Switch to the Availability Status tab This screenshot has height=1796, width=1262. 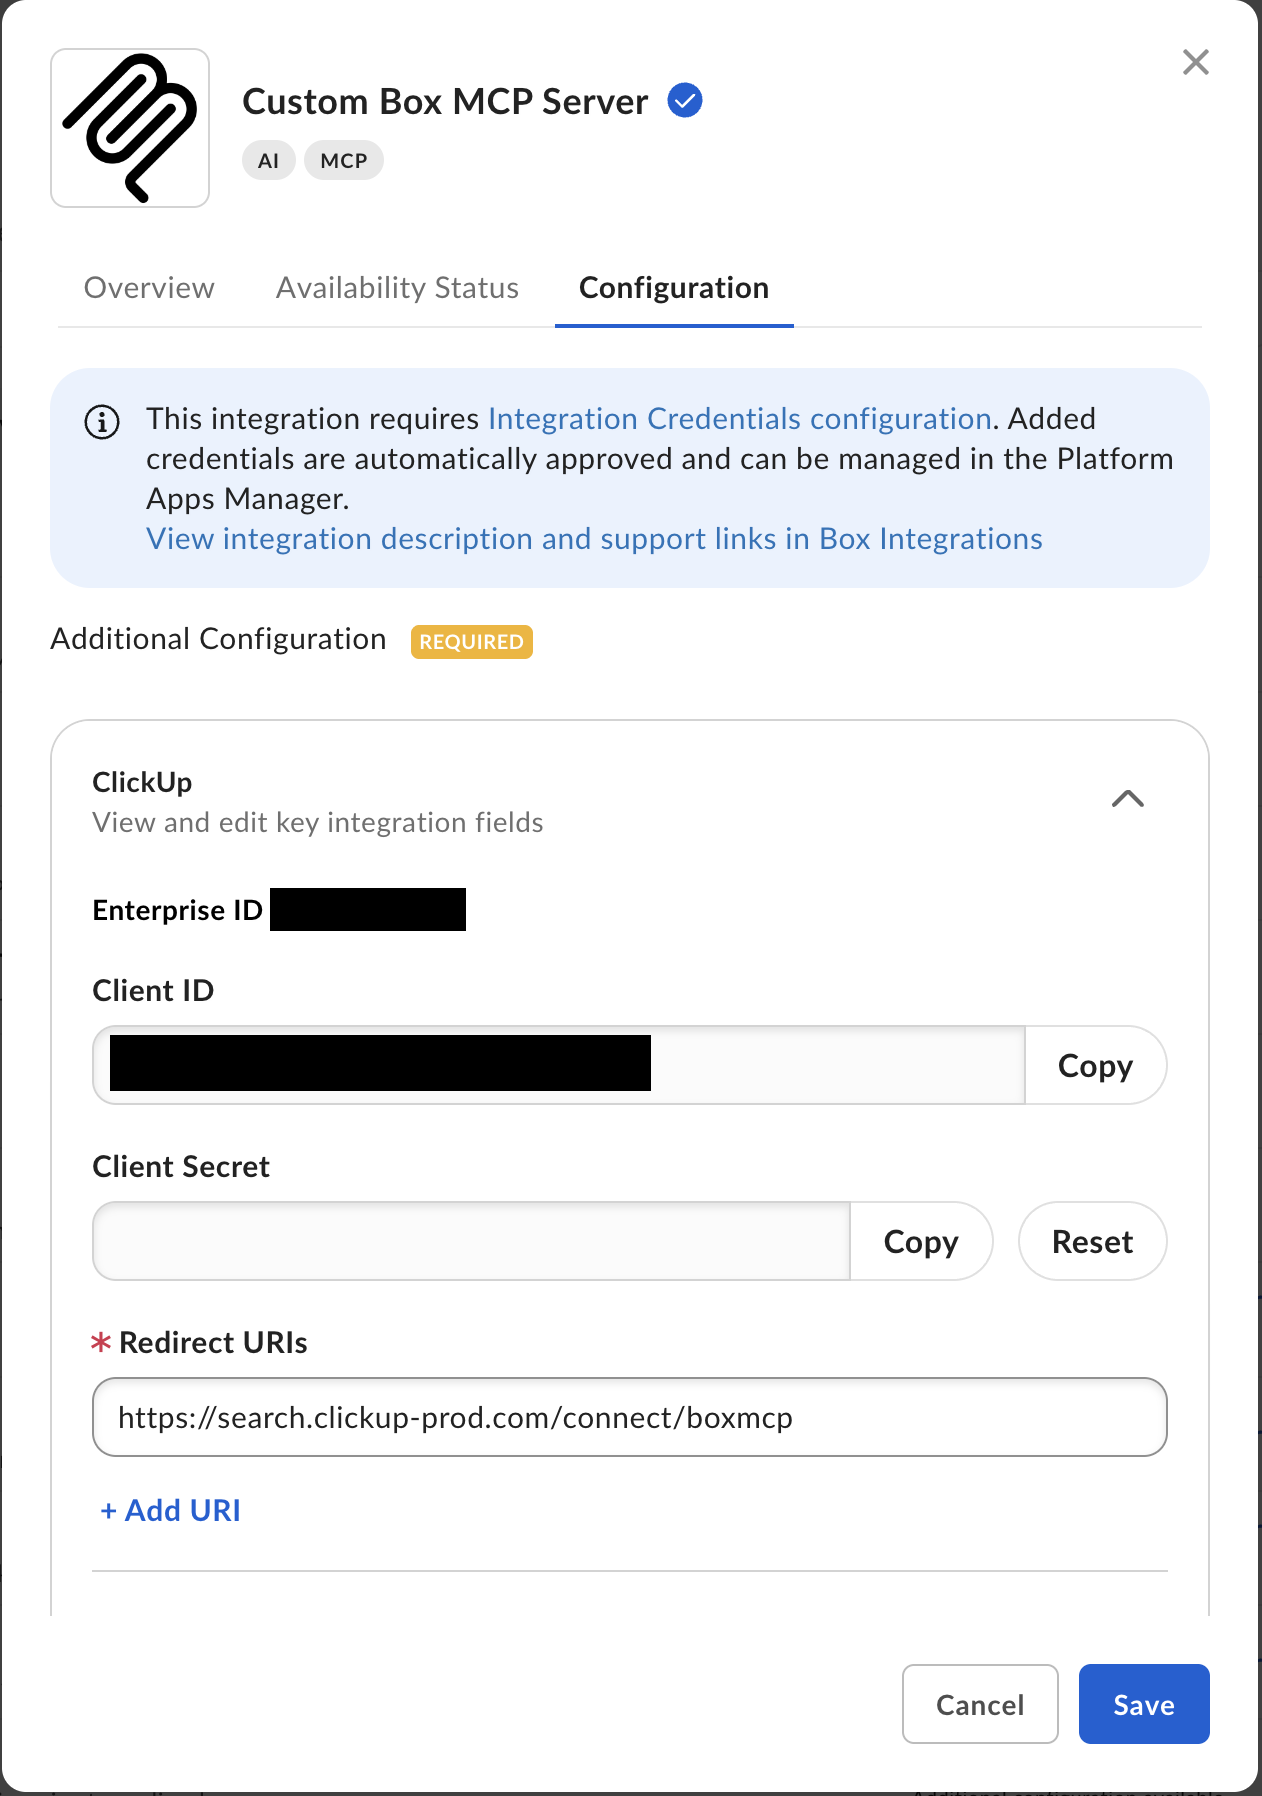pyautogui.click(x=397, y=288)
